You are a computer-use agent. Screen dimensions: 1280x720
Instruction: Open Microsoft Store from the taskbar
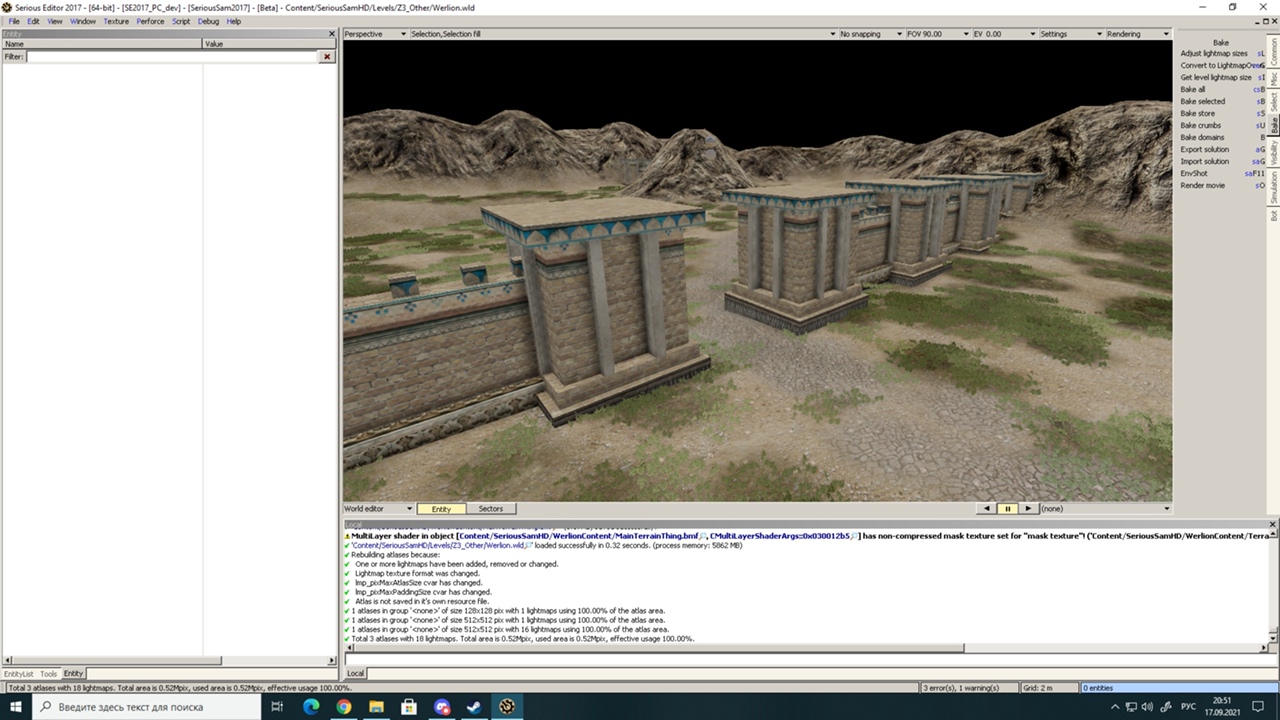point(410,707)
